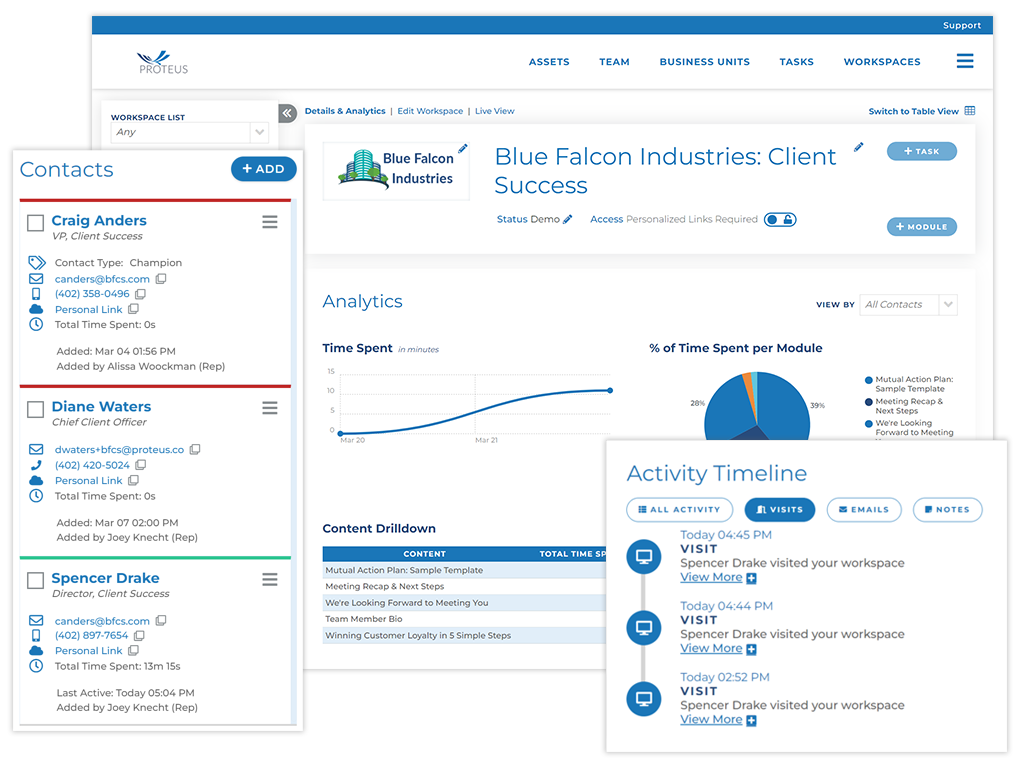
Task: Expand the 02:52 PM visit plus icon
Action: (751, 721)
